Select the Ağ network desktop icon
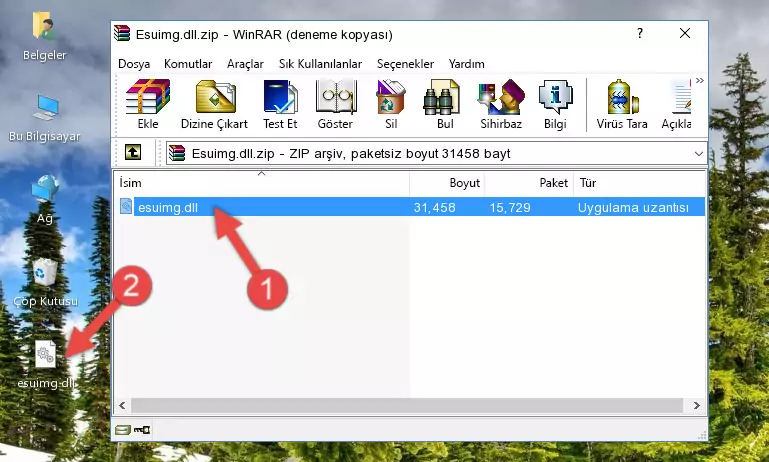The width and height of the screenshot is (769, 462). (45, 200)
